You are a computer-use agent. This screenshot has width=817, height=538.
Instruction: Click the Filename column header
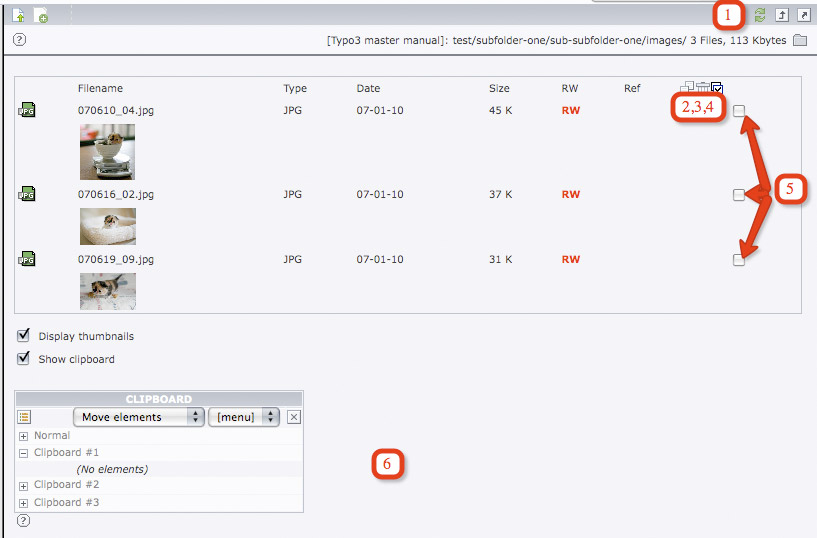(x=100, y=89)
